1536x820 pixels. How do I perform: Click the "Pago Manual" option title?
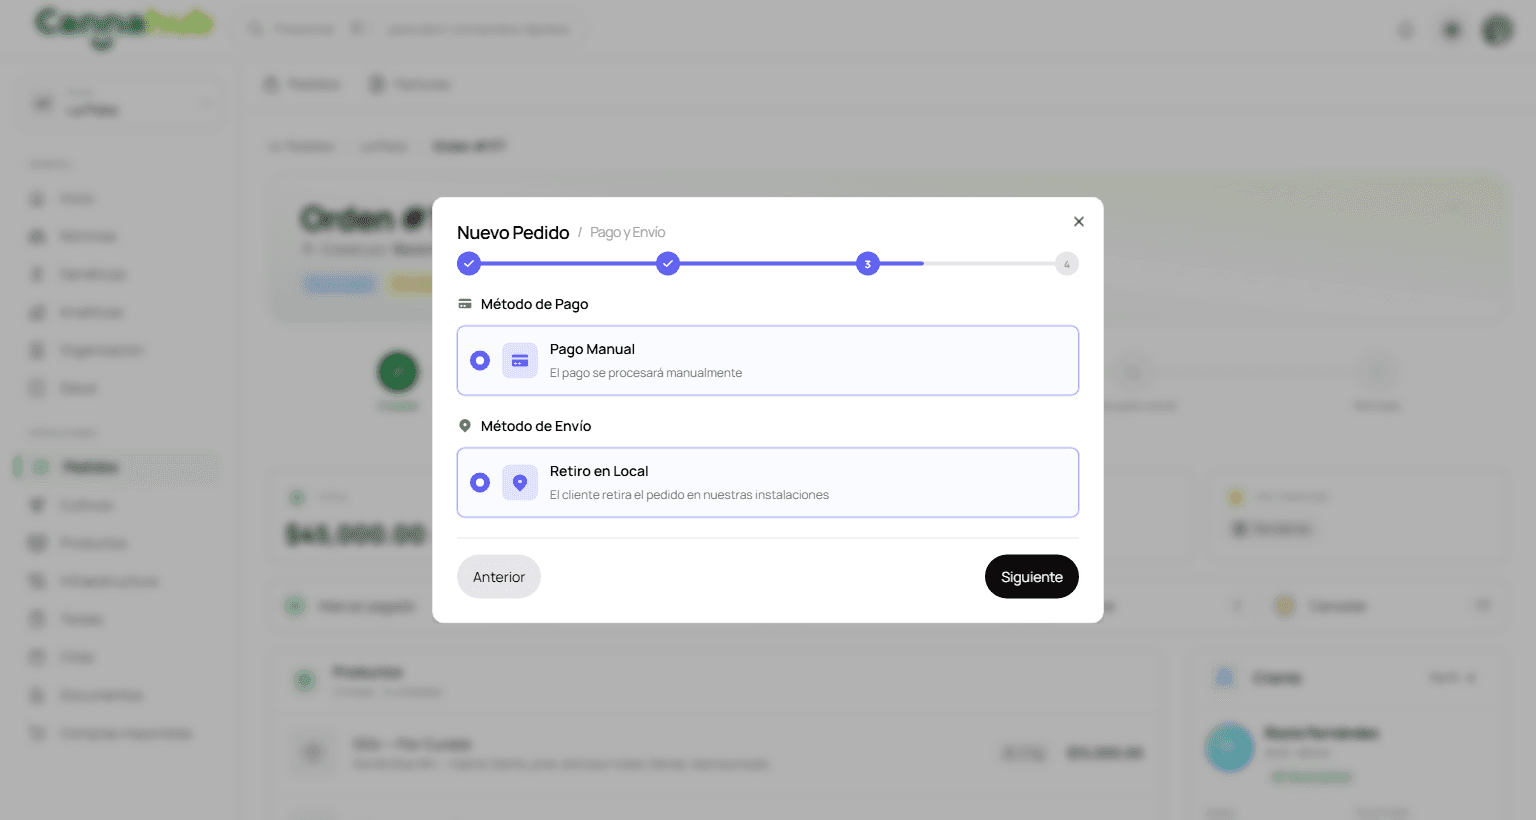coord(592,349)
